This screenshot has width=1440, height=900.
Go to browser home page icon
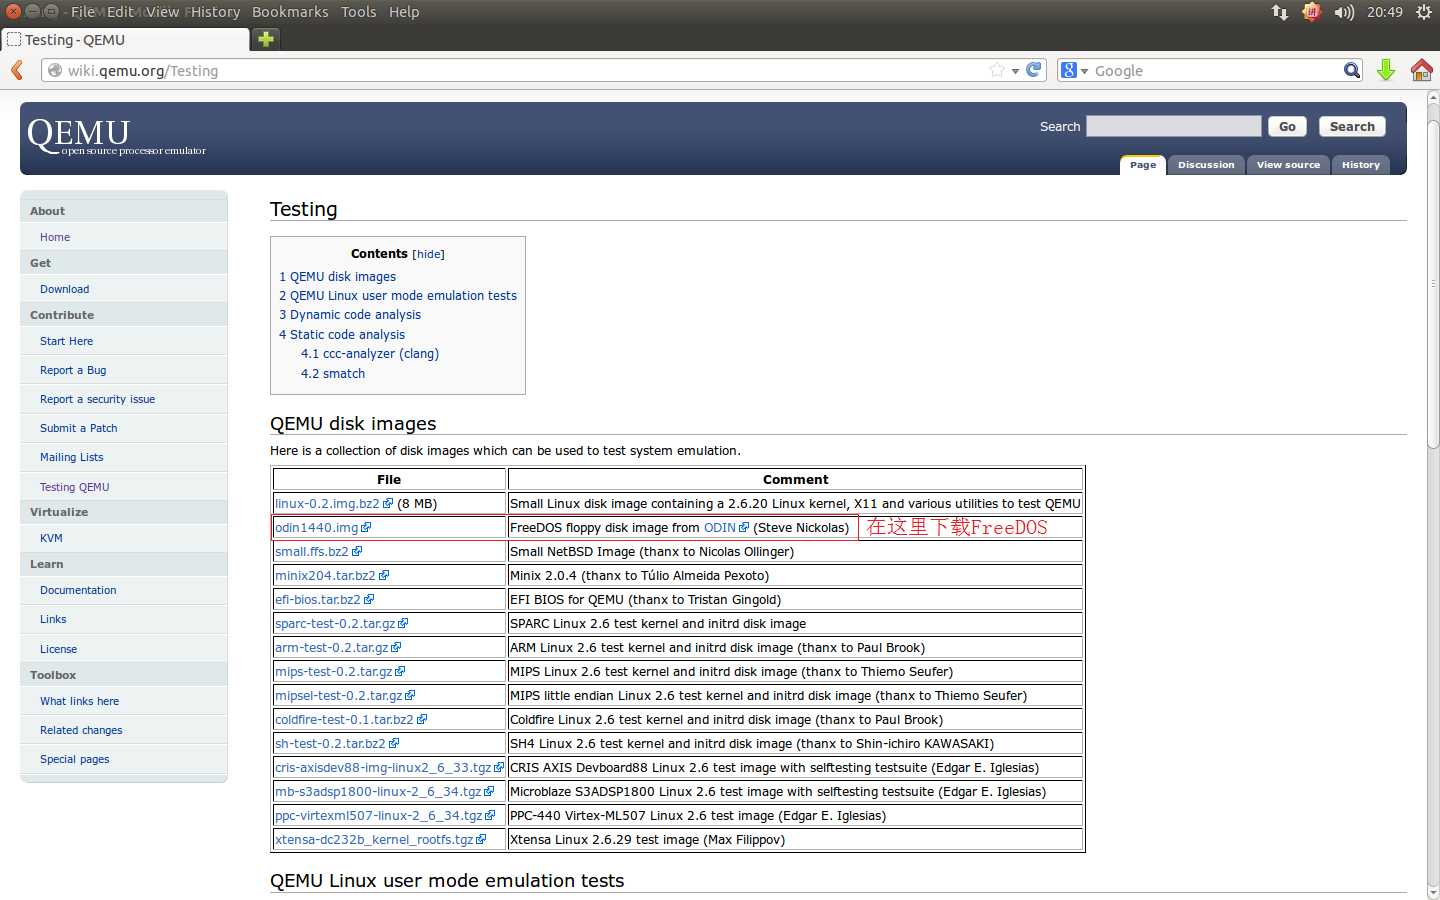1421,70
